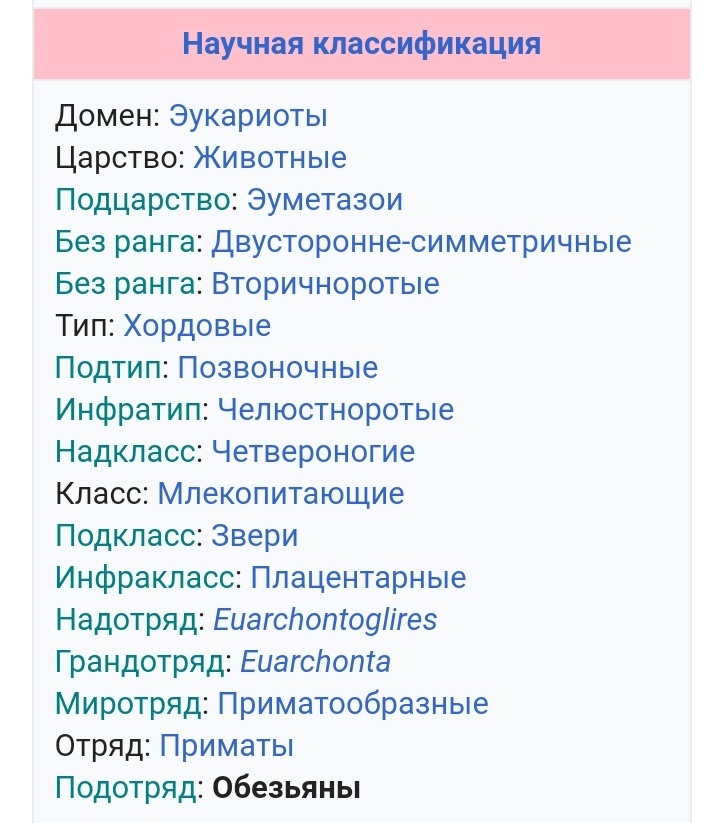Click the Подтип rank label link
The image size is (720, 823).
point(112,368)
